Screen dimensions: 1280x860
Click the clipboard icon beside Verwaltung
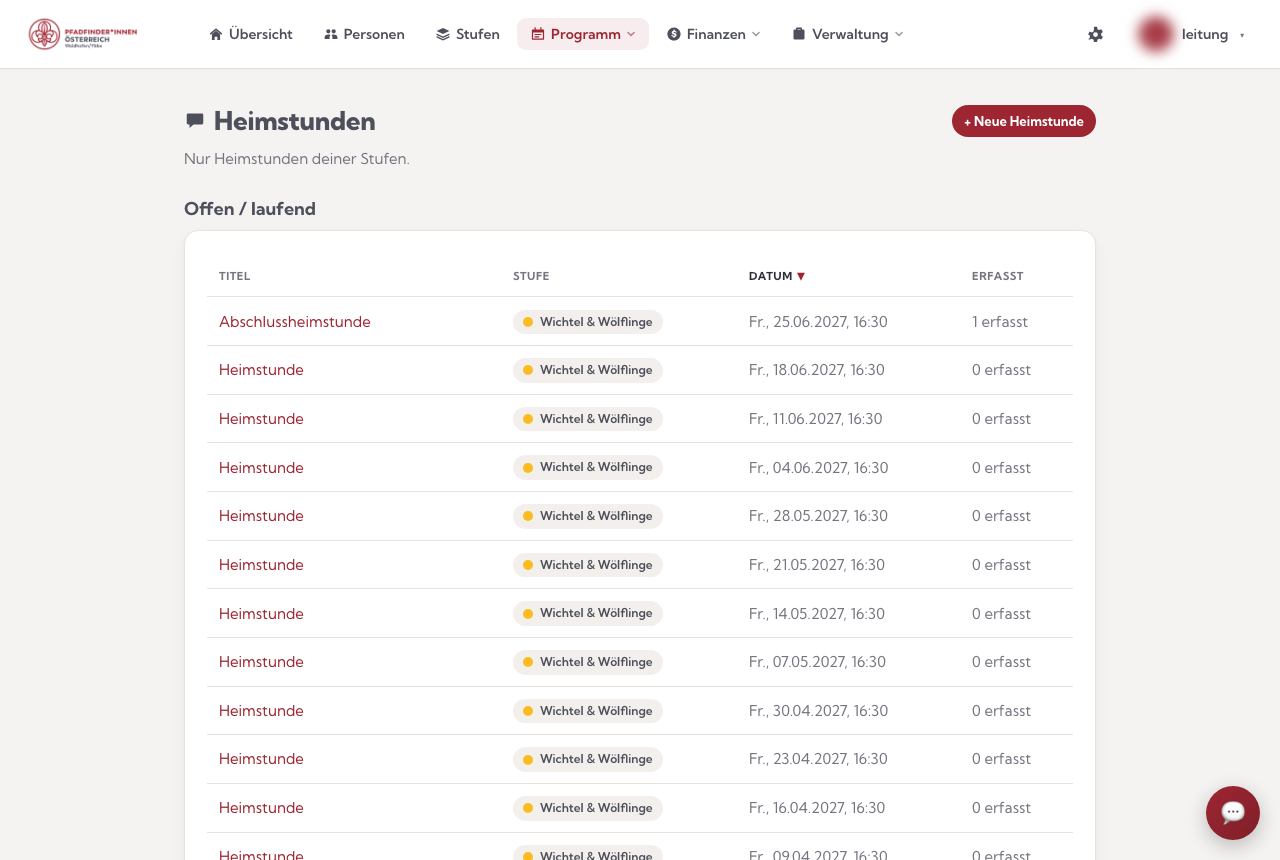click(x=799, y=34)
